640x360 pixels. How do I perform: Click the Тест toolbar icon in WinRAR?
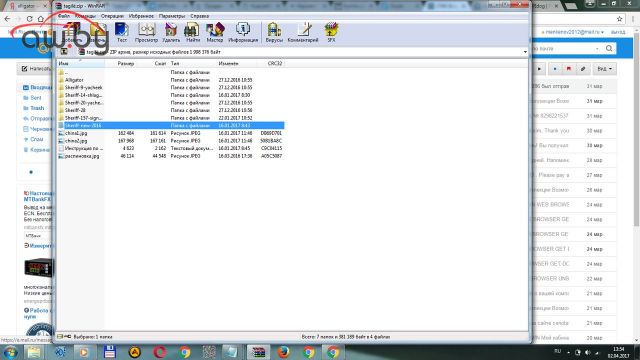point(122,33)
